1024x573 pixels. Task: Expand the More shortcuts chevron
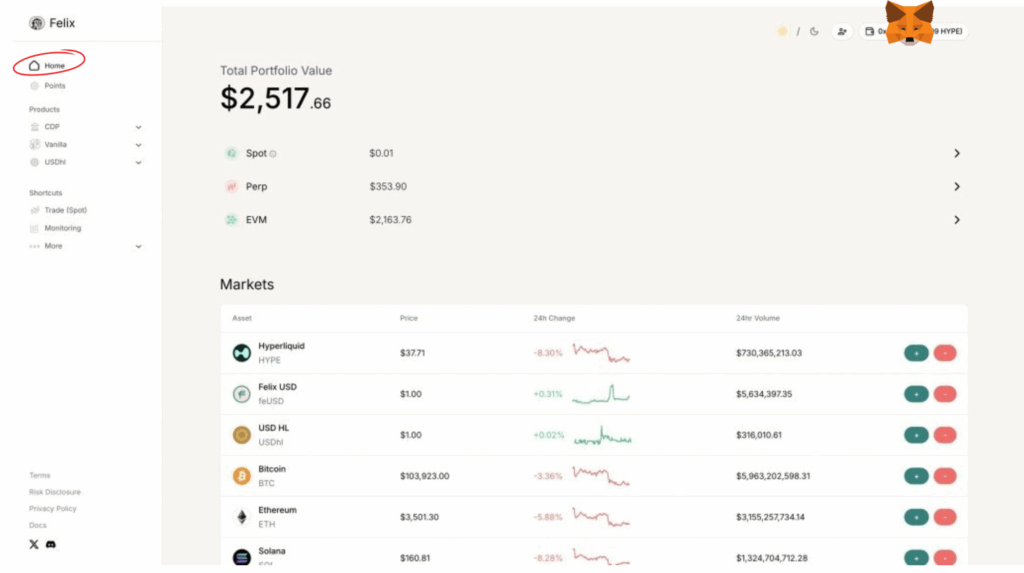[x=138, y=246]
